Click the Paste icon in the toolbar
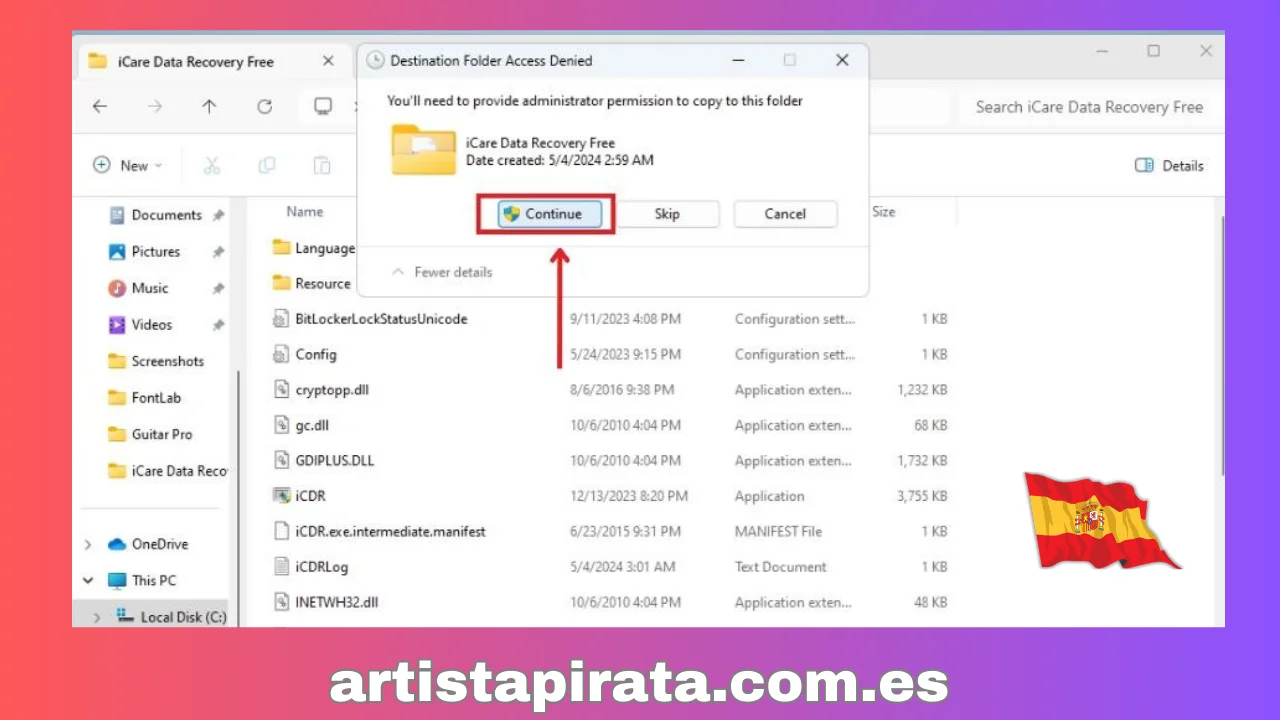Viewport: 1280px width, 720px height. [x=322, y=166]
